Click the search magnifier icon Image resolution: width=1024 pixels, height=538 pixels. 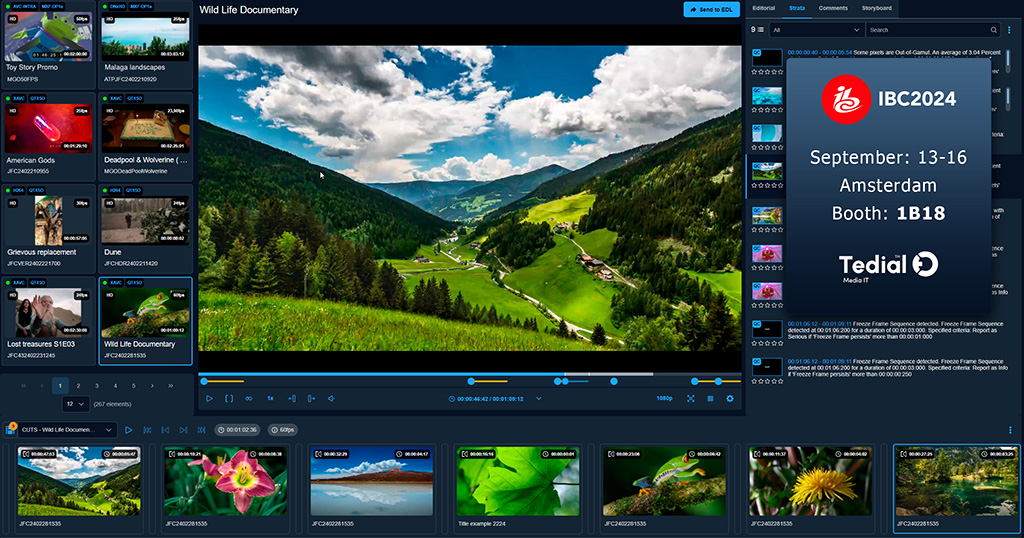click(x=993, y=30)
